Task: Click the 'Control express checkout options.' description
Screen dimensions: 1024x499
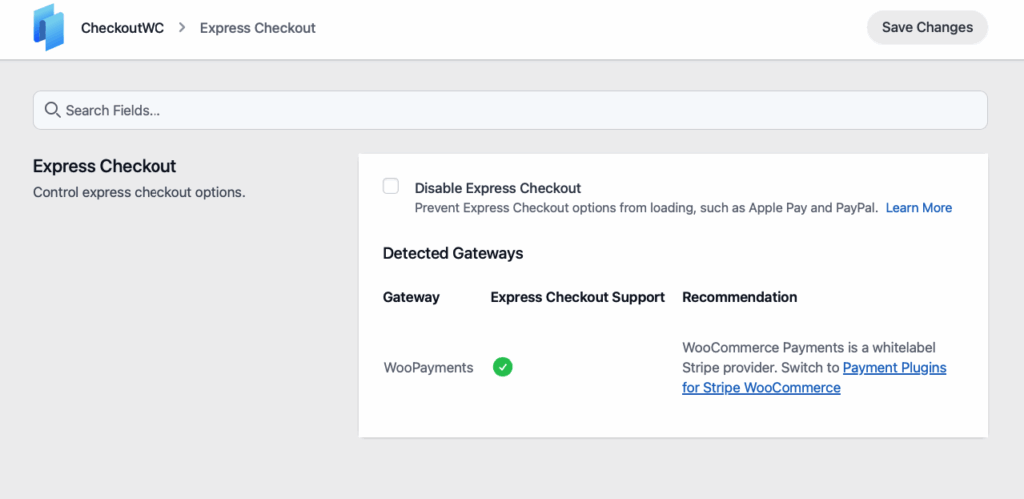Action: [139, 193]
